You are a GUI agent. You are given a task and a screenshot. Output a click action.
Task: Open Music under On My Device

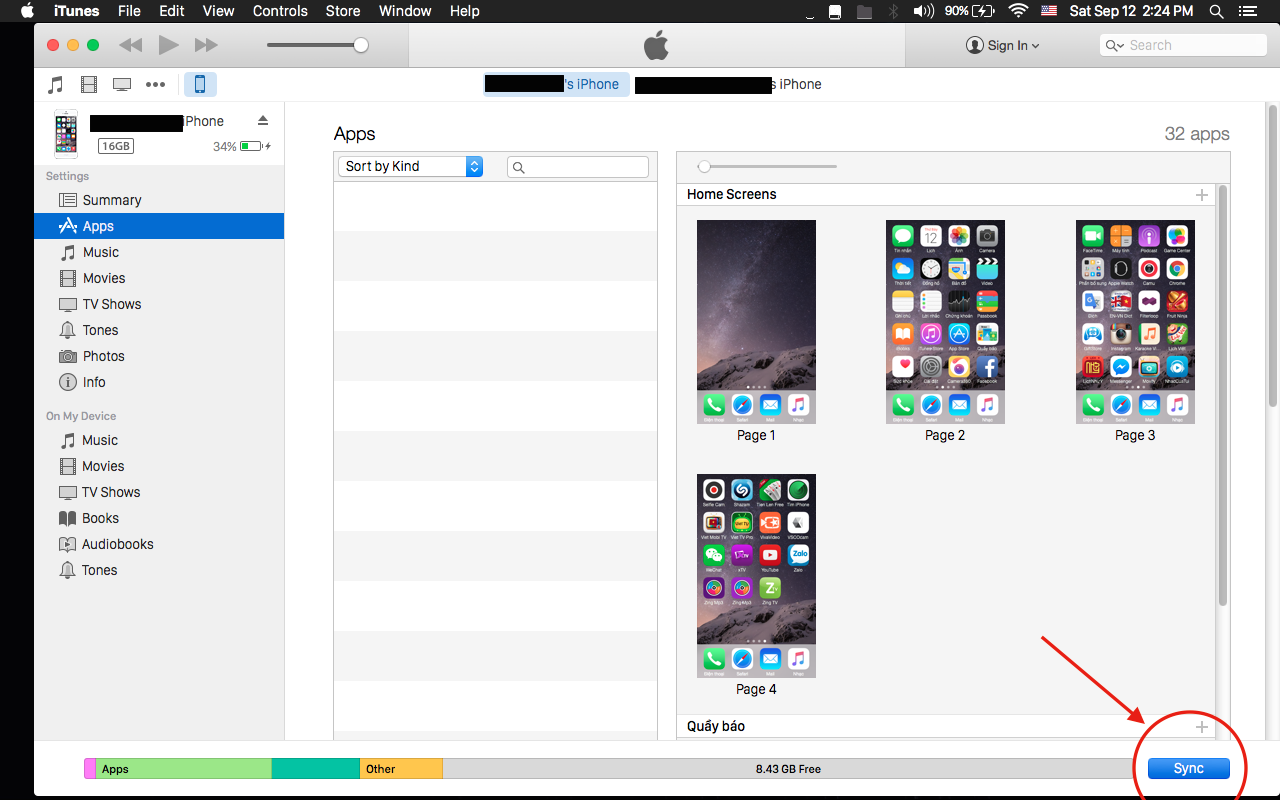pos(159,440)
